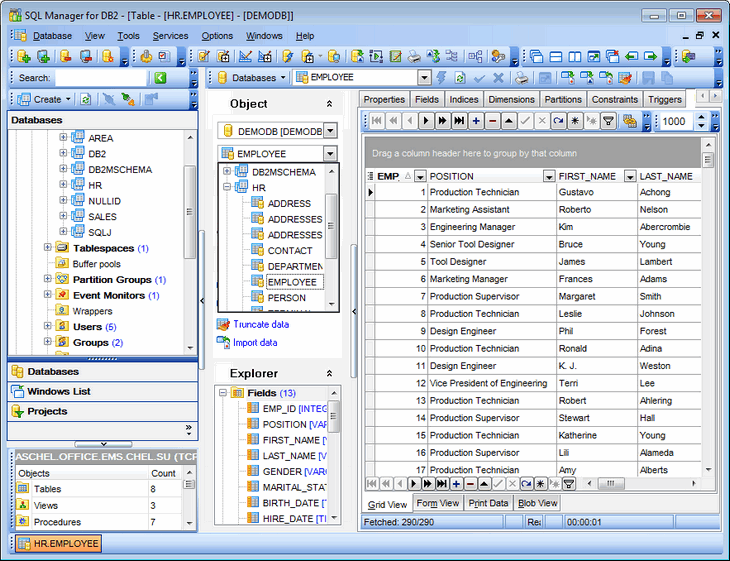Collapse the HR node in Object tree

(227, 187)
